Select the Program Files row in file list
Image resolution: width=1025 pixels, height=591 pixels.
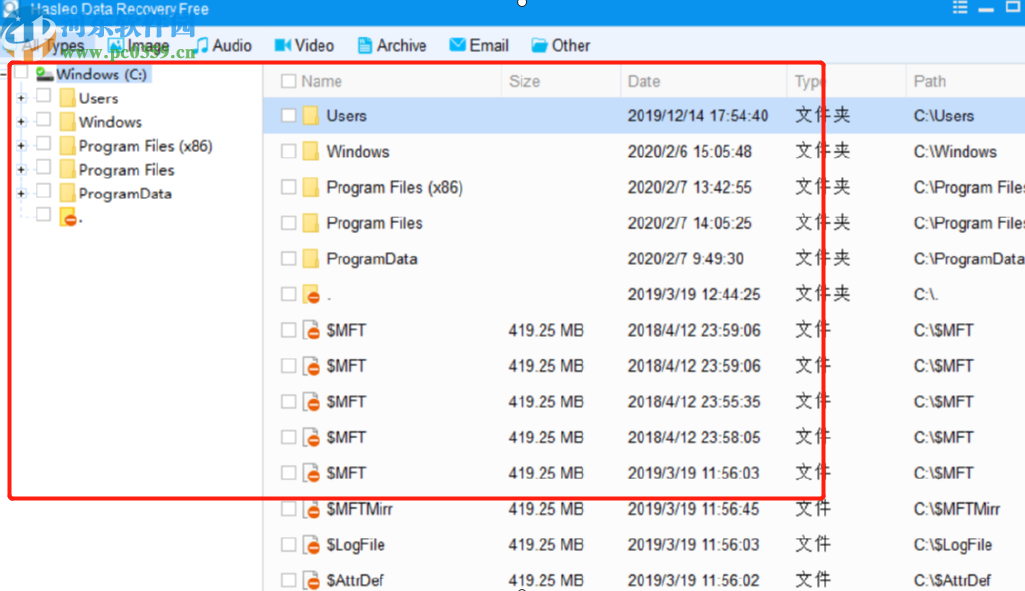coord(644,223)
